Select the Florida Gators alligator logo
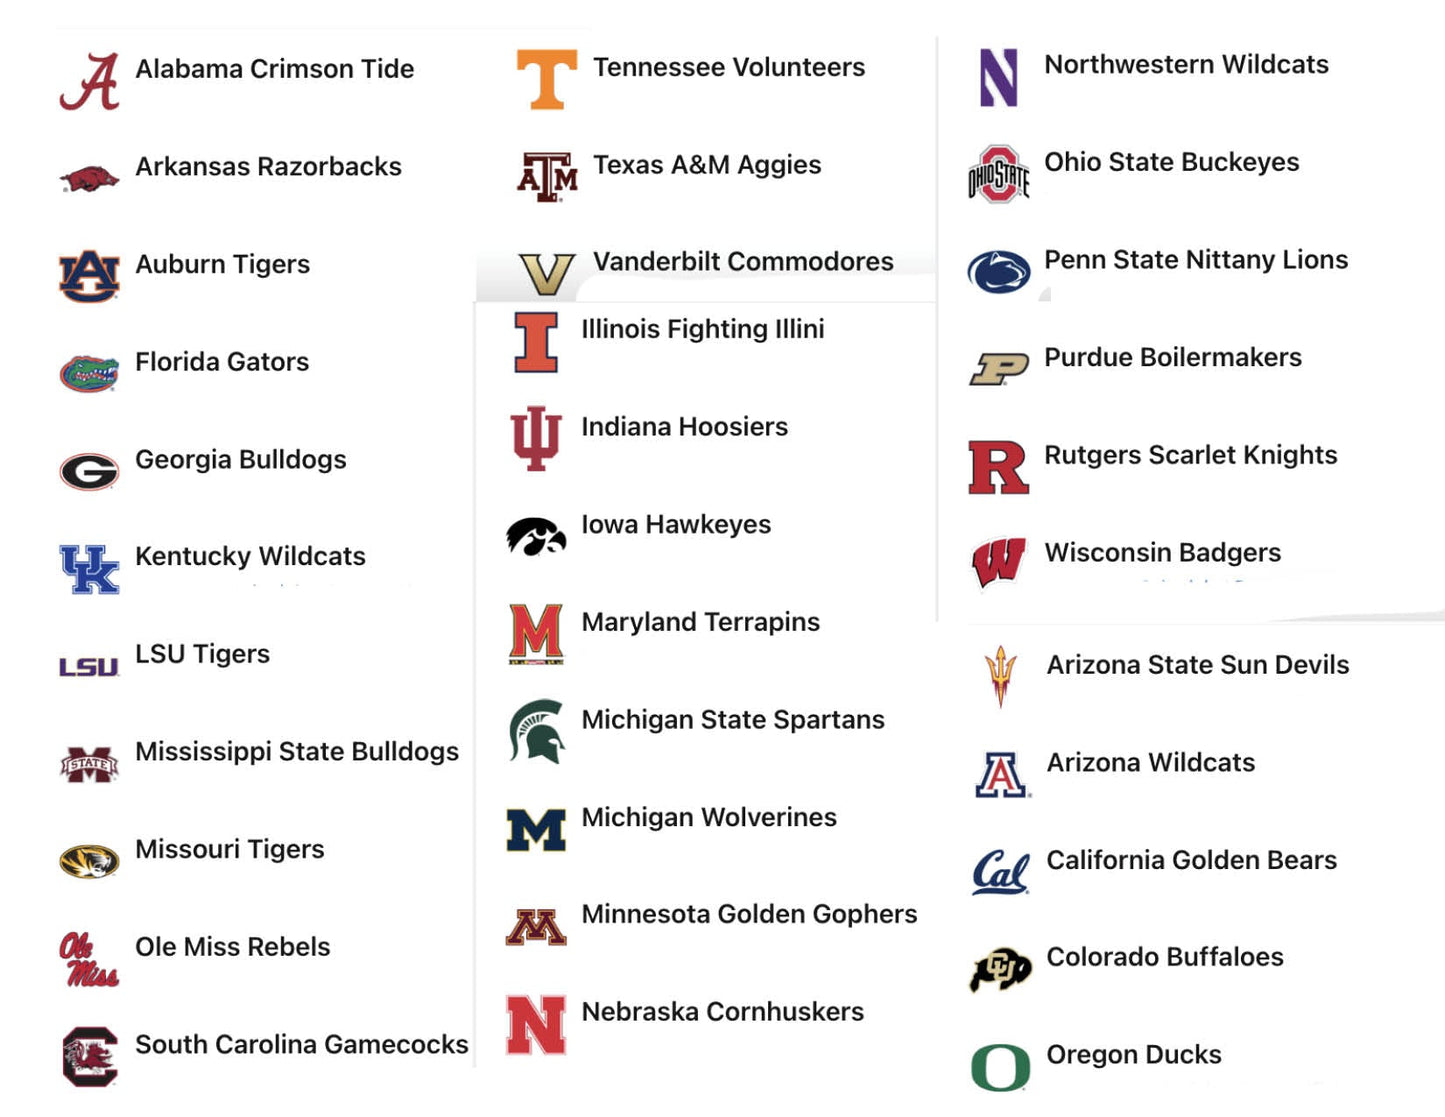1445x1117 pixels. [89, 374]
